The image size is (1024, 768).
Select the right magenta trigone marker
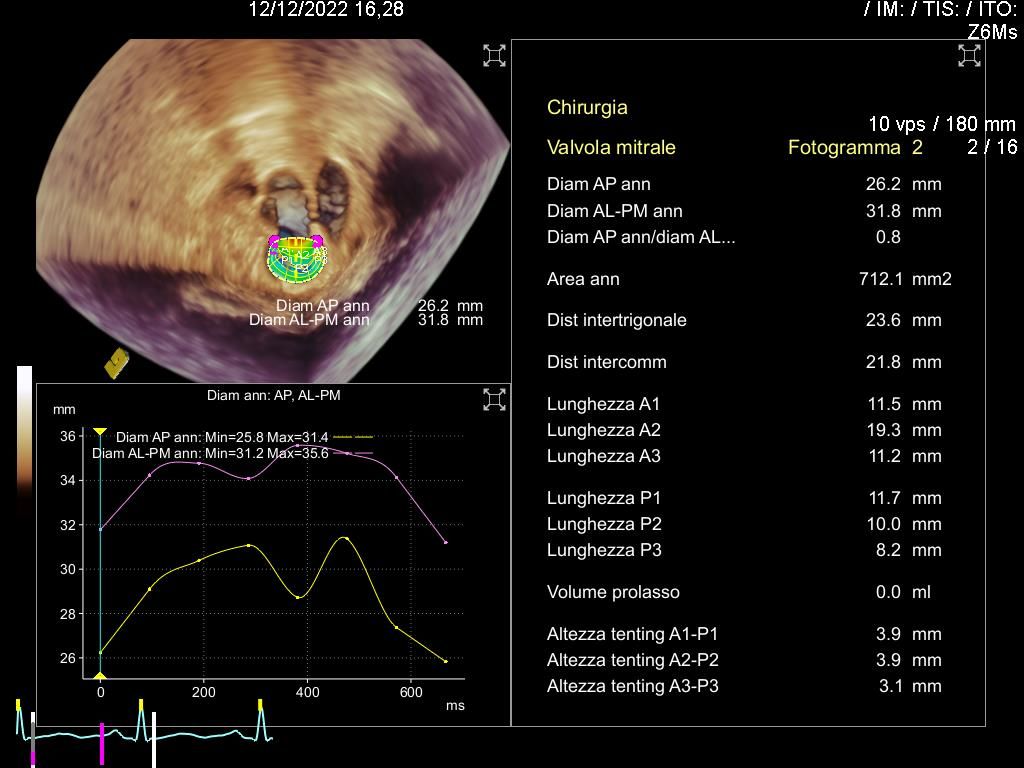pyautogui.click(x=318, y=241)
